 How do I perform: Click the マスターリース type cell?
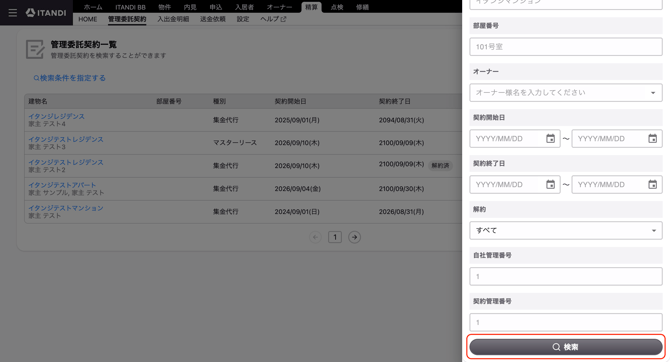235,143
